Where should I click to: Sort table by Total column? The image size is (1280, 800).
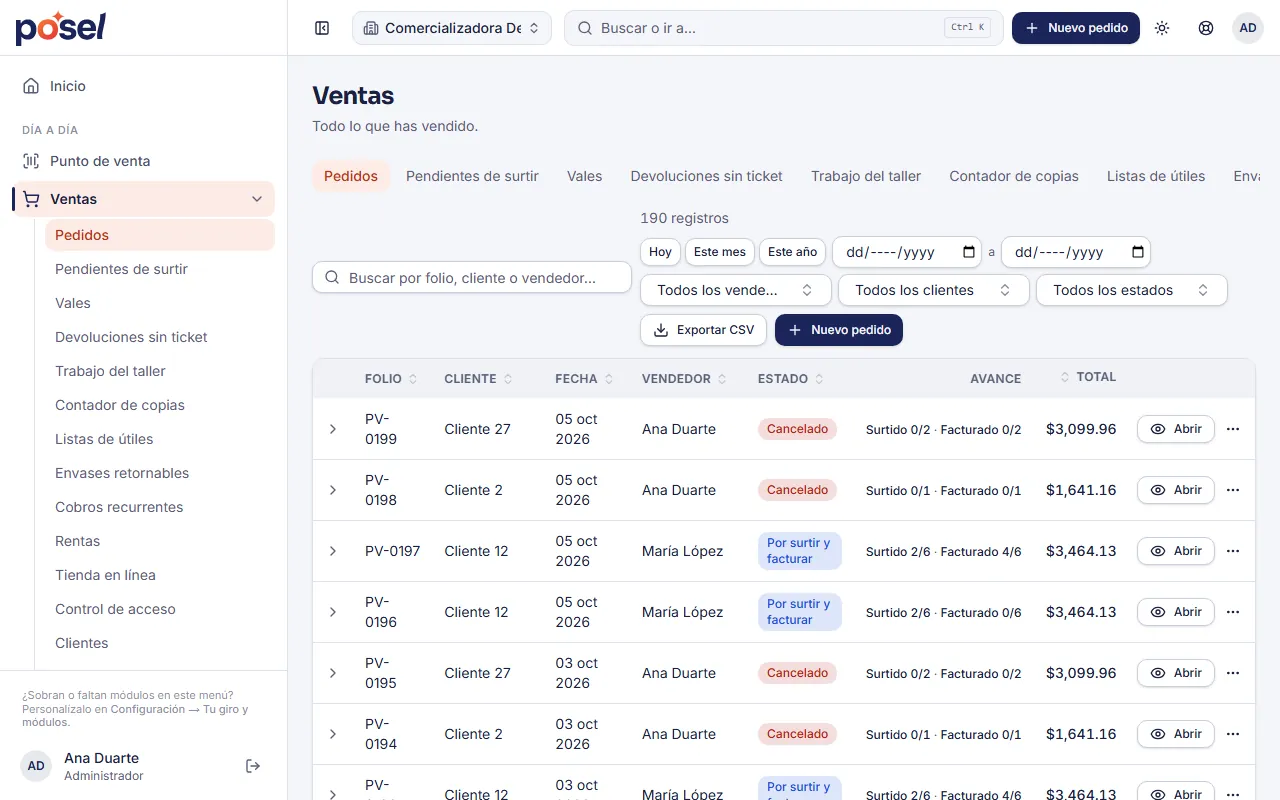(x=1088, y=377)
